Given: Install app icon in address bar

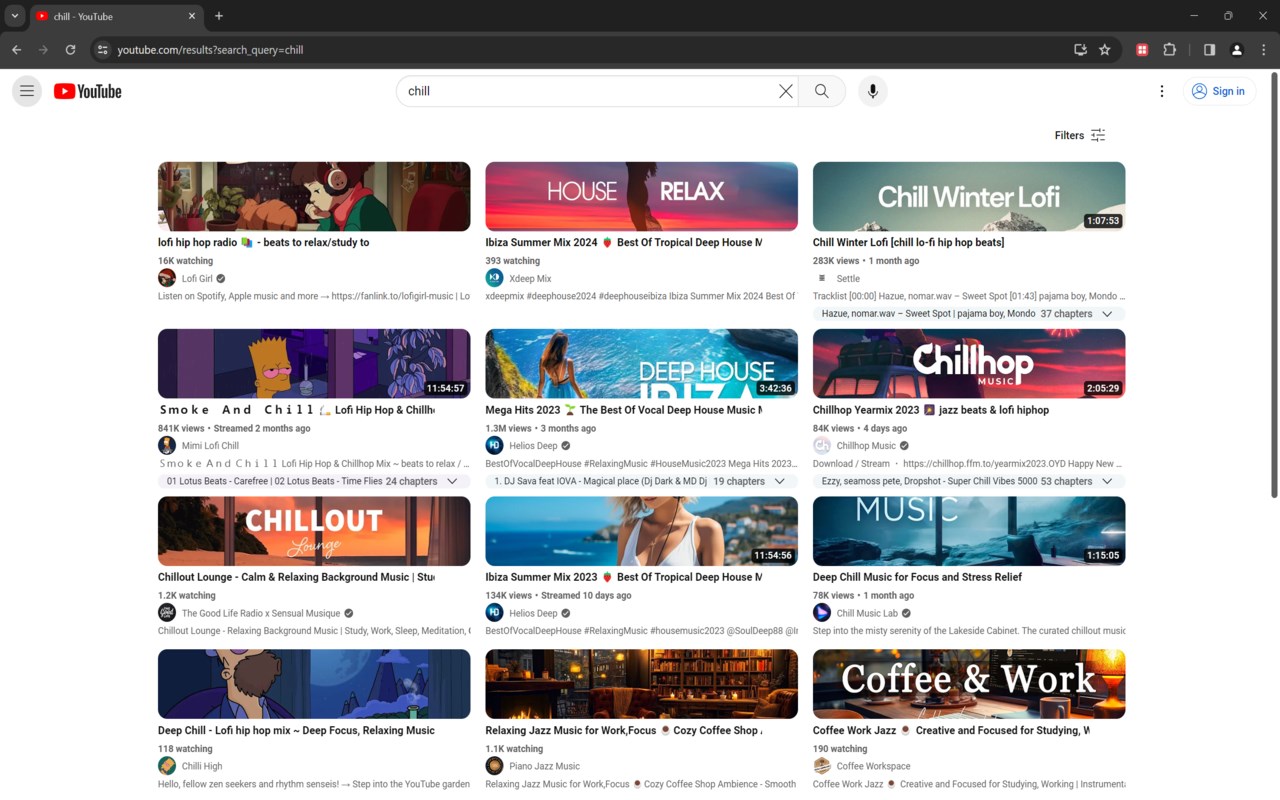Looking at the screenshot, I should click(x=1080, y=50).
